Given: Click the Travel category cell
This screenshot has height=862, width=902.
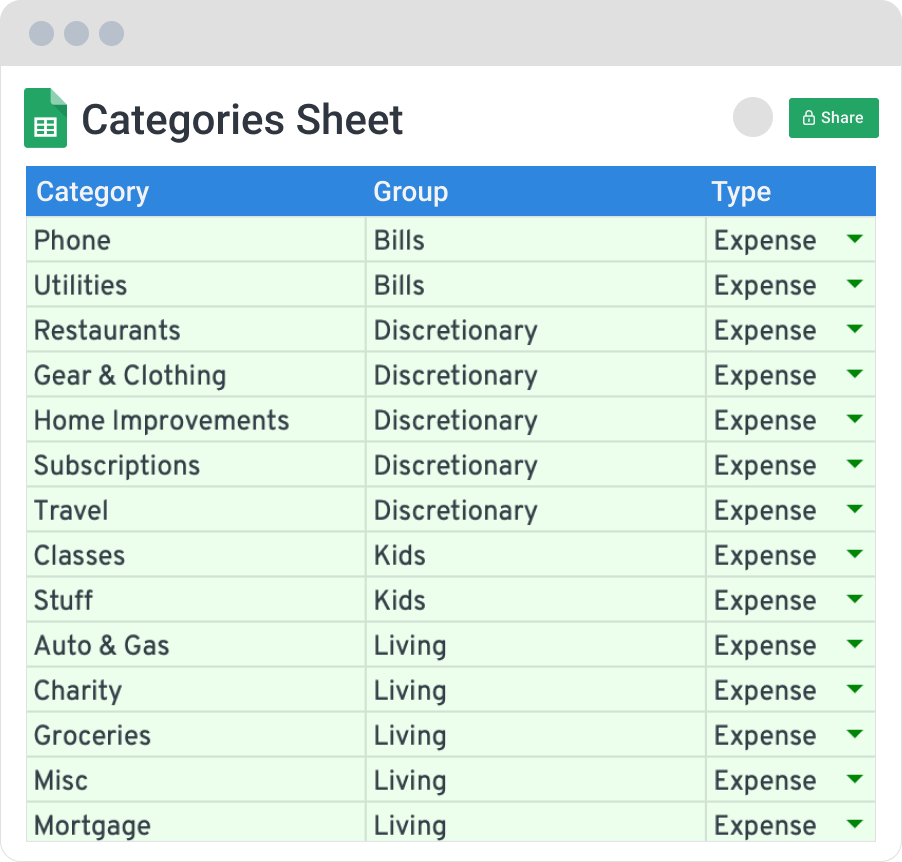Looking at the screenshot, I should click(196, 510).
